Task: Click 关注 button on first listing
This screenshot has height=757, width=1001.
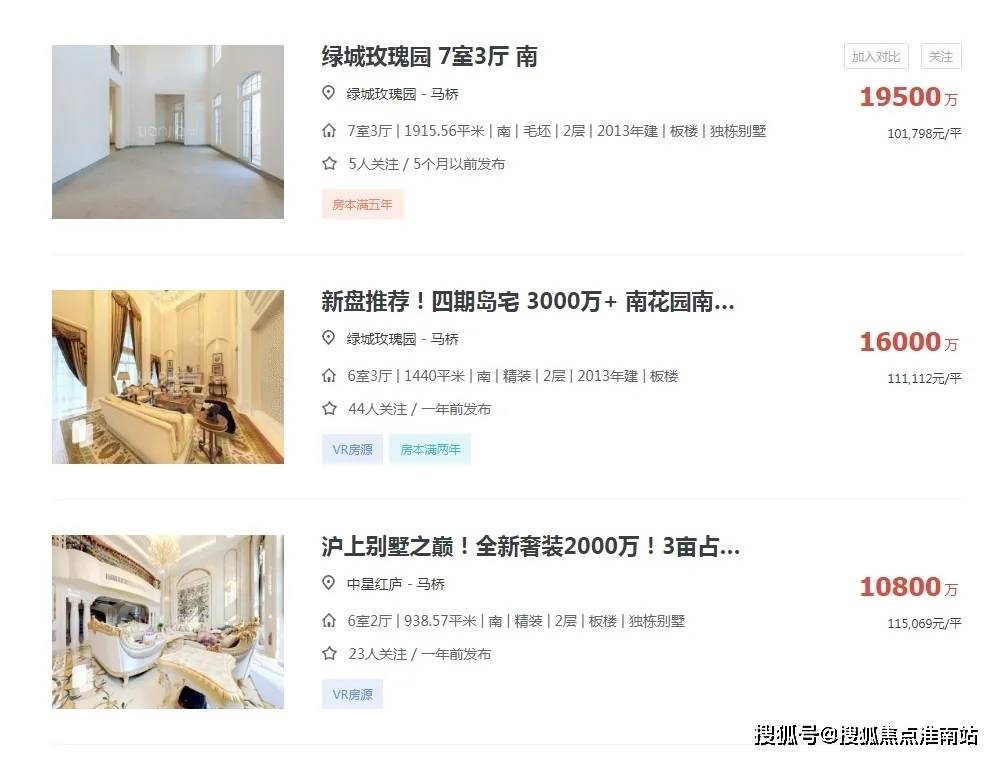Action: pyautogui.click(x=941, y=57)
